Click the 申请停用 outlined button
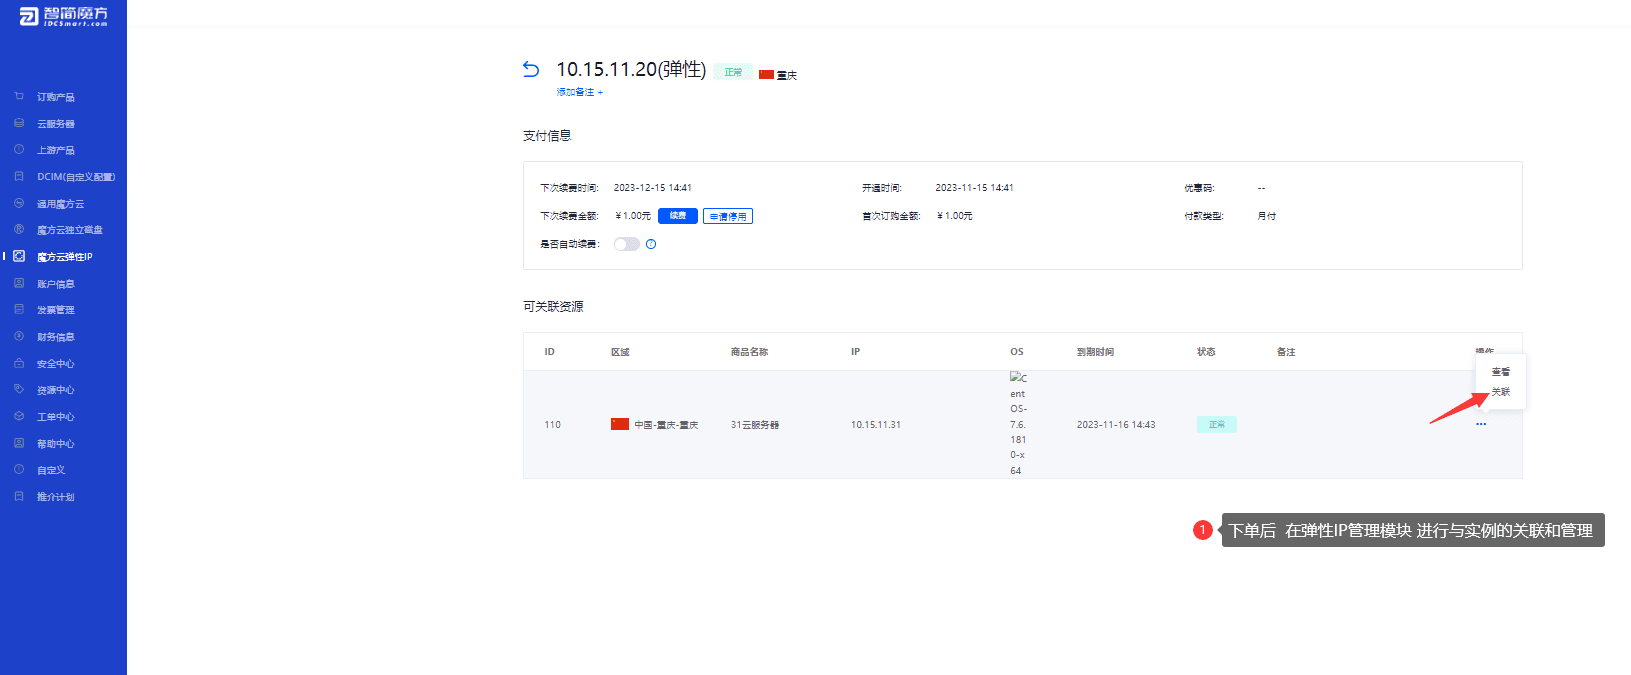1631x675 pixels. 728,216
